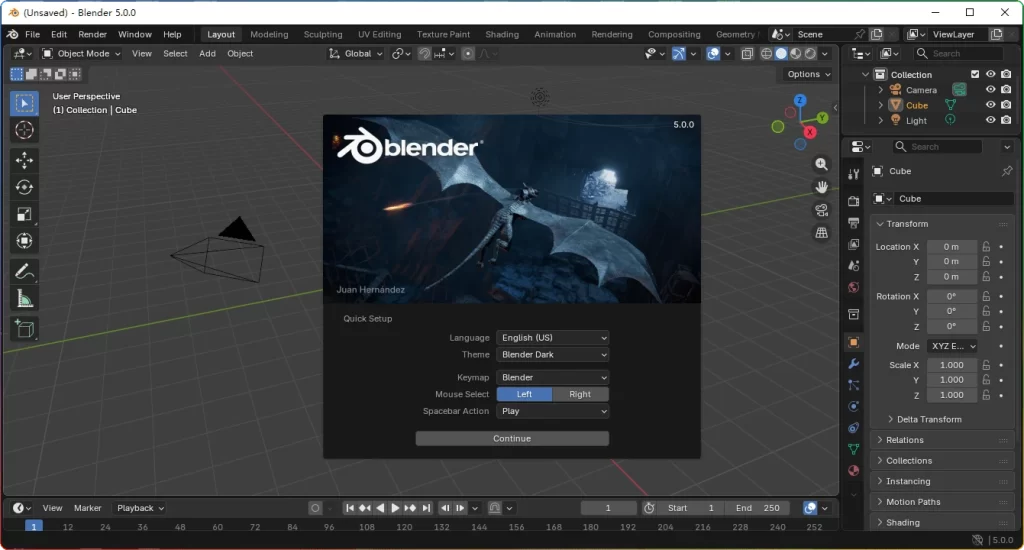This screenshot has height=550, width=1024.
Task: Open the viewport Options button
Action: (808, 74)
